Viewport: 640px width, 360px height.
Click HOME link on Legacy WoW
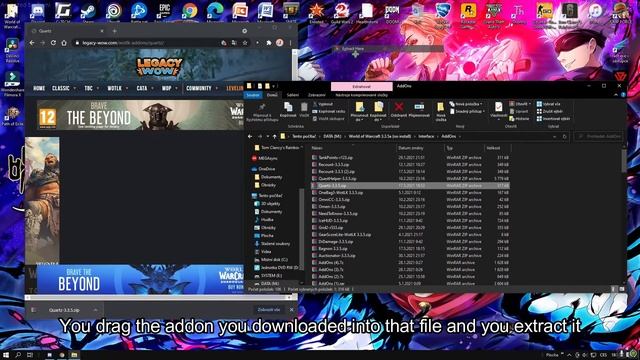tap(39, 88)
